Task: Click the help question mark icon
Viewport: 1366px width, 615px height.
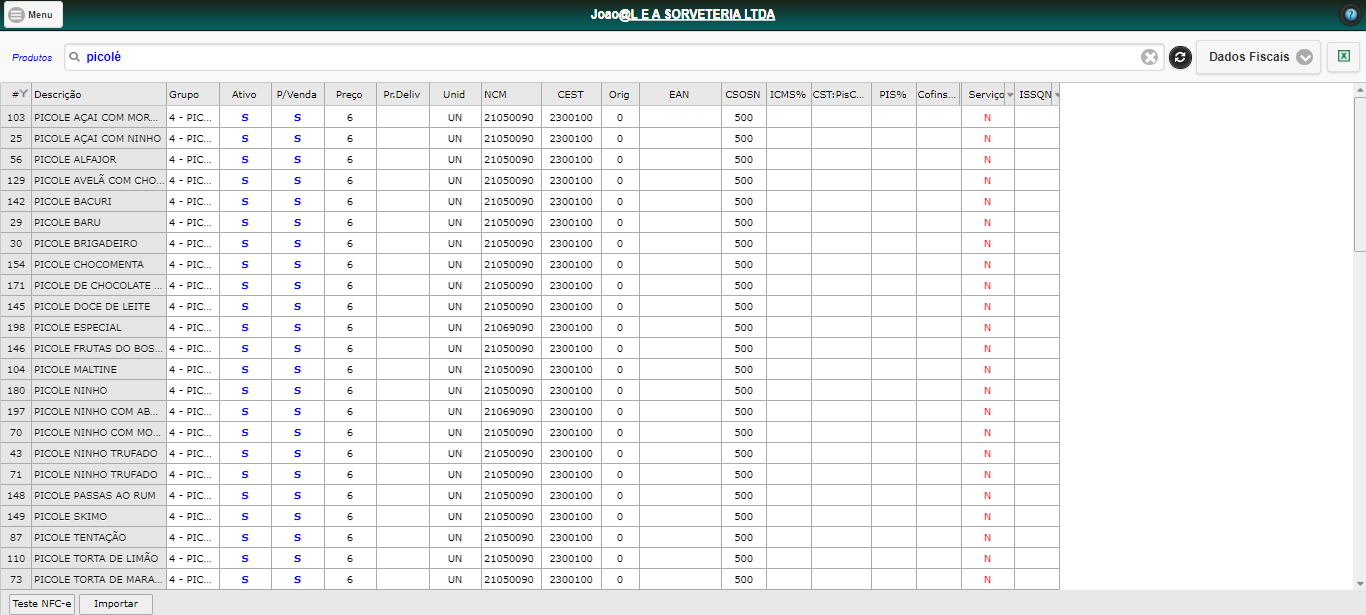Action: click(x=1350, y=15)
